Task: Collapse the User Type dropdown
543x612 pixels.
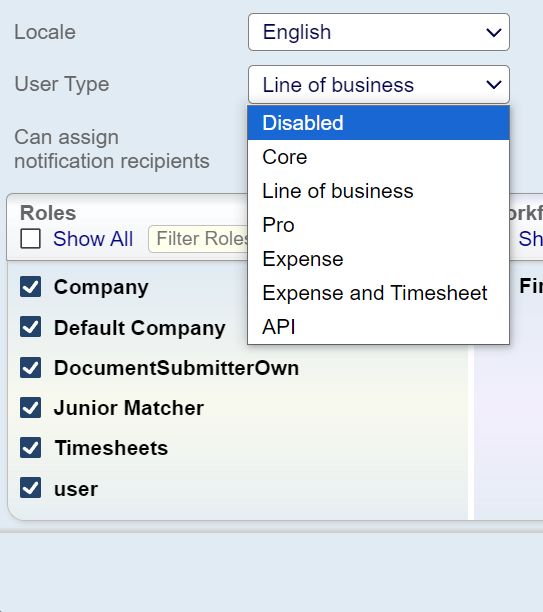Action: click(x=379, y=84)
